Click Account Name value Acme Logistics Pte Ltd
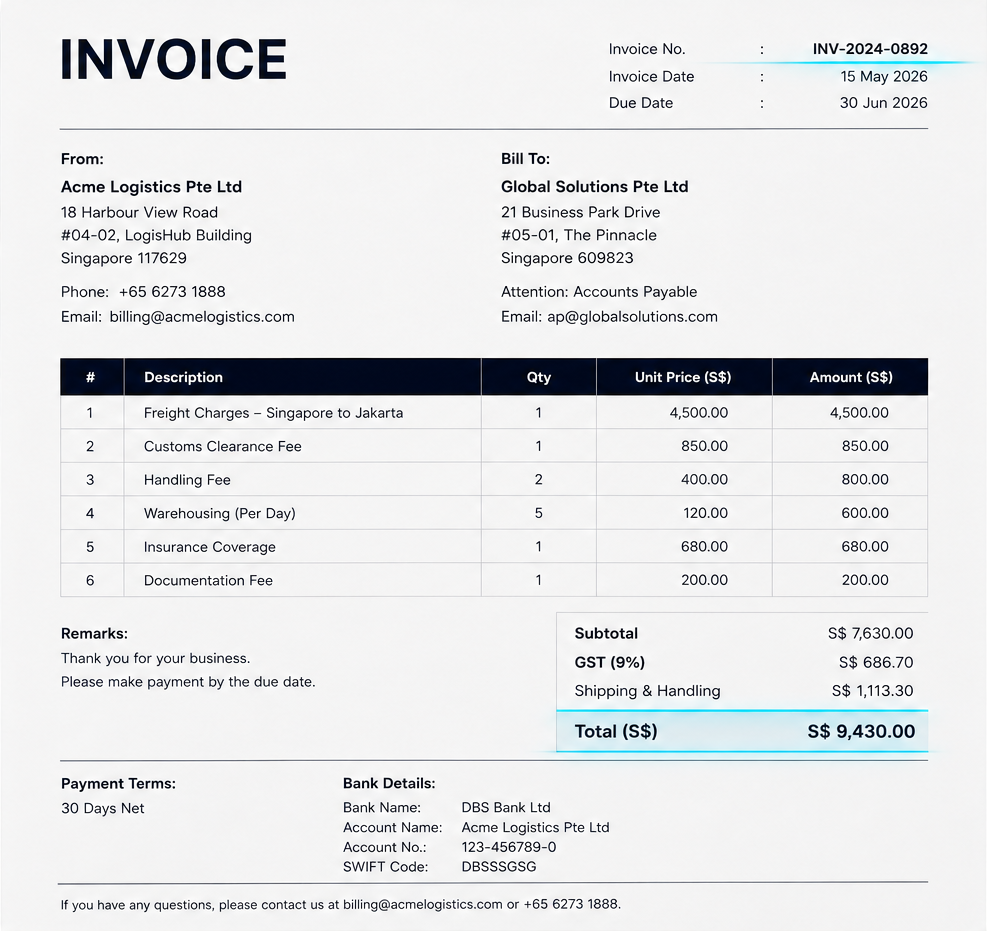The width and height of the screenshot is (987, 931). coord(535,827)
